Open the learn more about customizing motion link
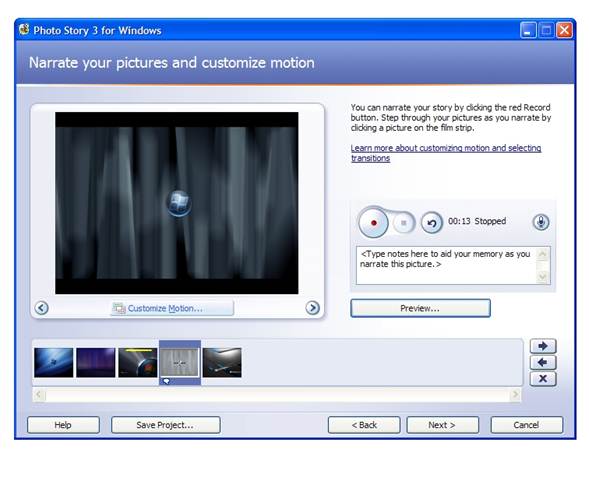The width and height of the screenshot is (589, 488). tap(446, 153)
